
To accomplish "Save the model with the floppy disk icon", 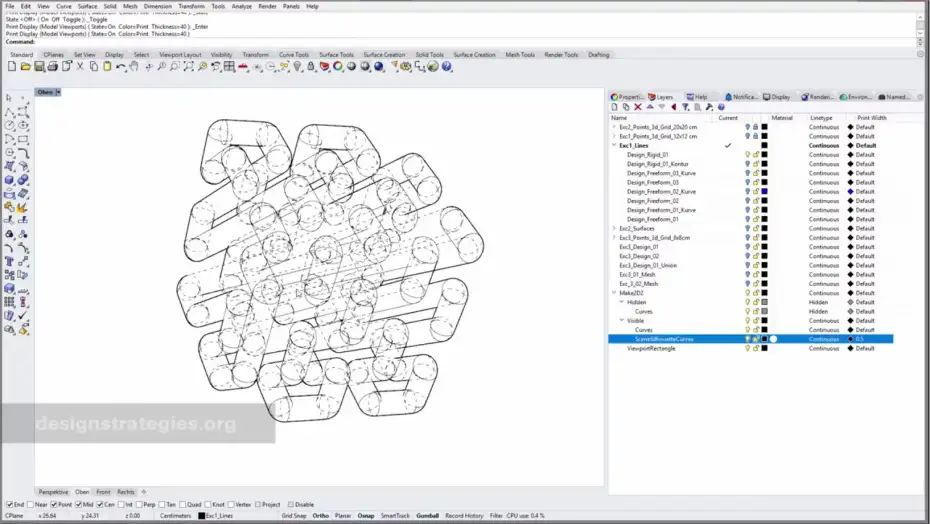I will pos(39,66).
